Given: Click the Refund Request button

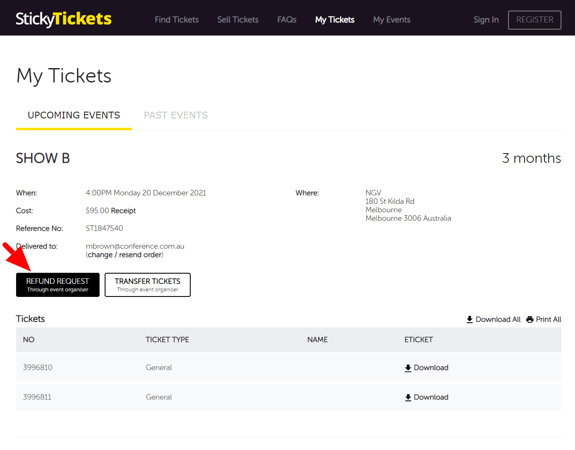Looking at the screenshot, I should pyautogui.click(x=58, y=285).
